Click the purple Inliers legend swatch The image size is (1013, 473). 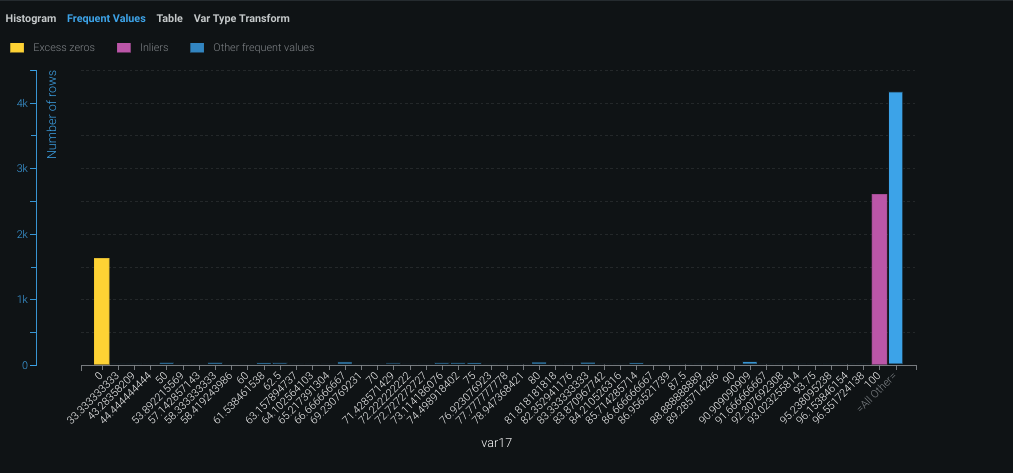(124, 47)
